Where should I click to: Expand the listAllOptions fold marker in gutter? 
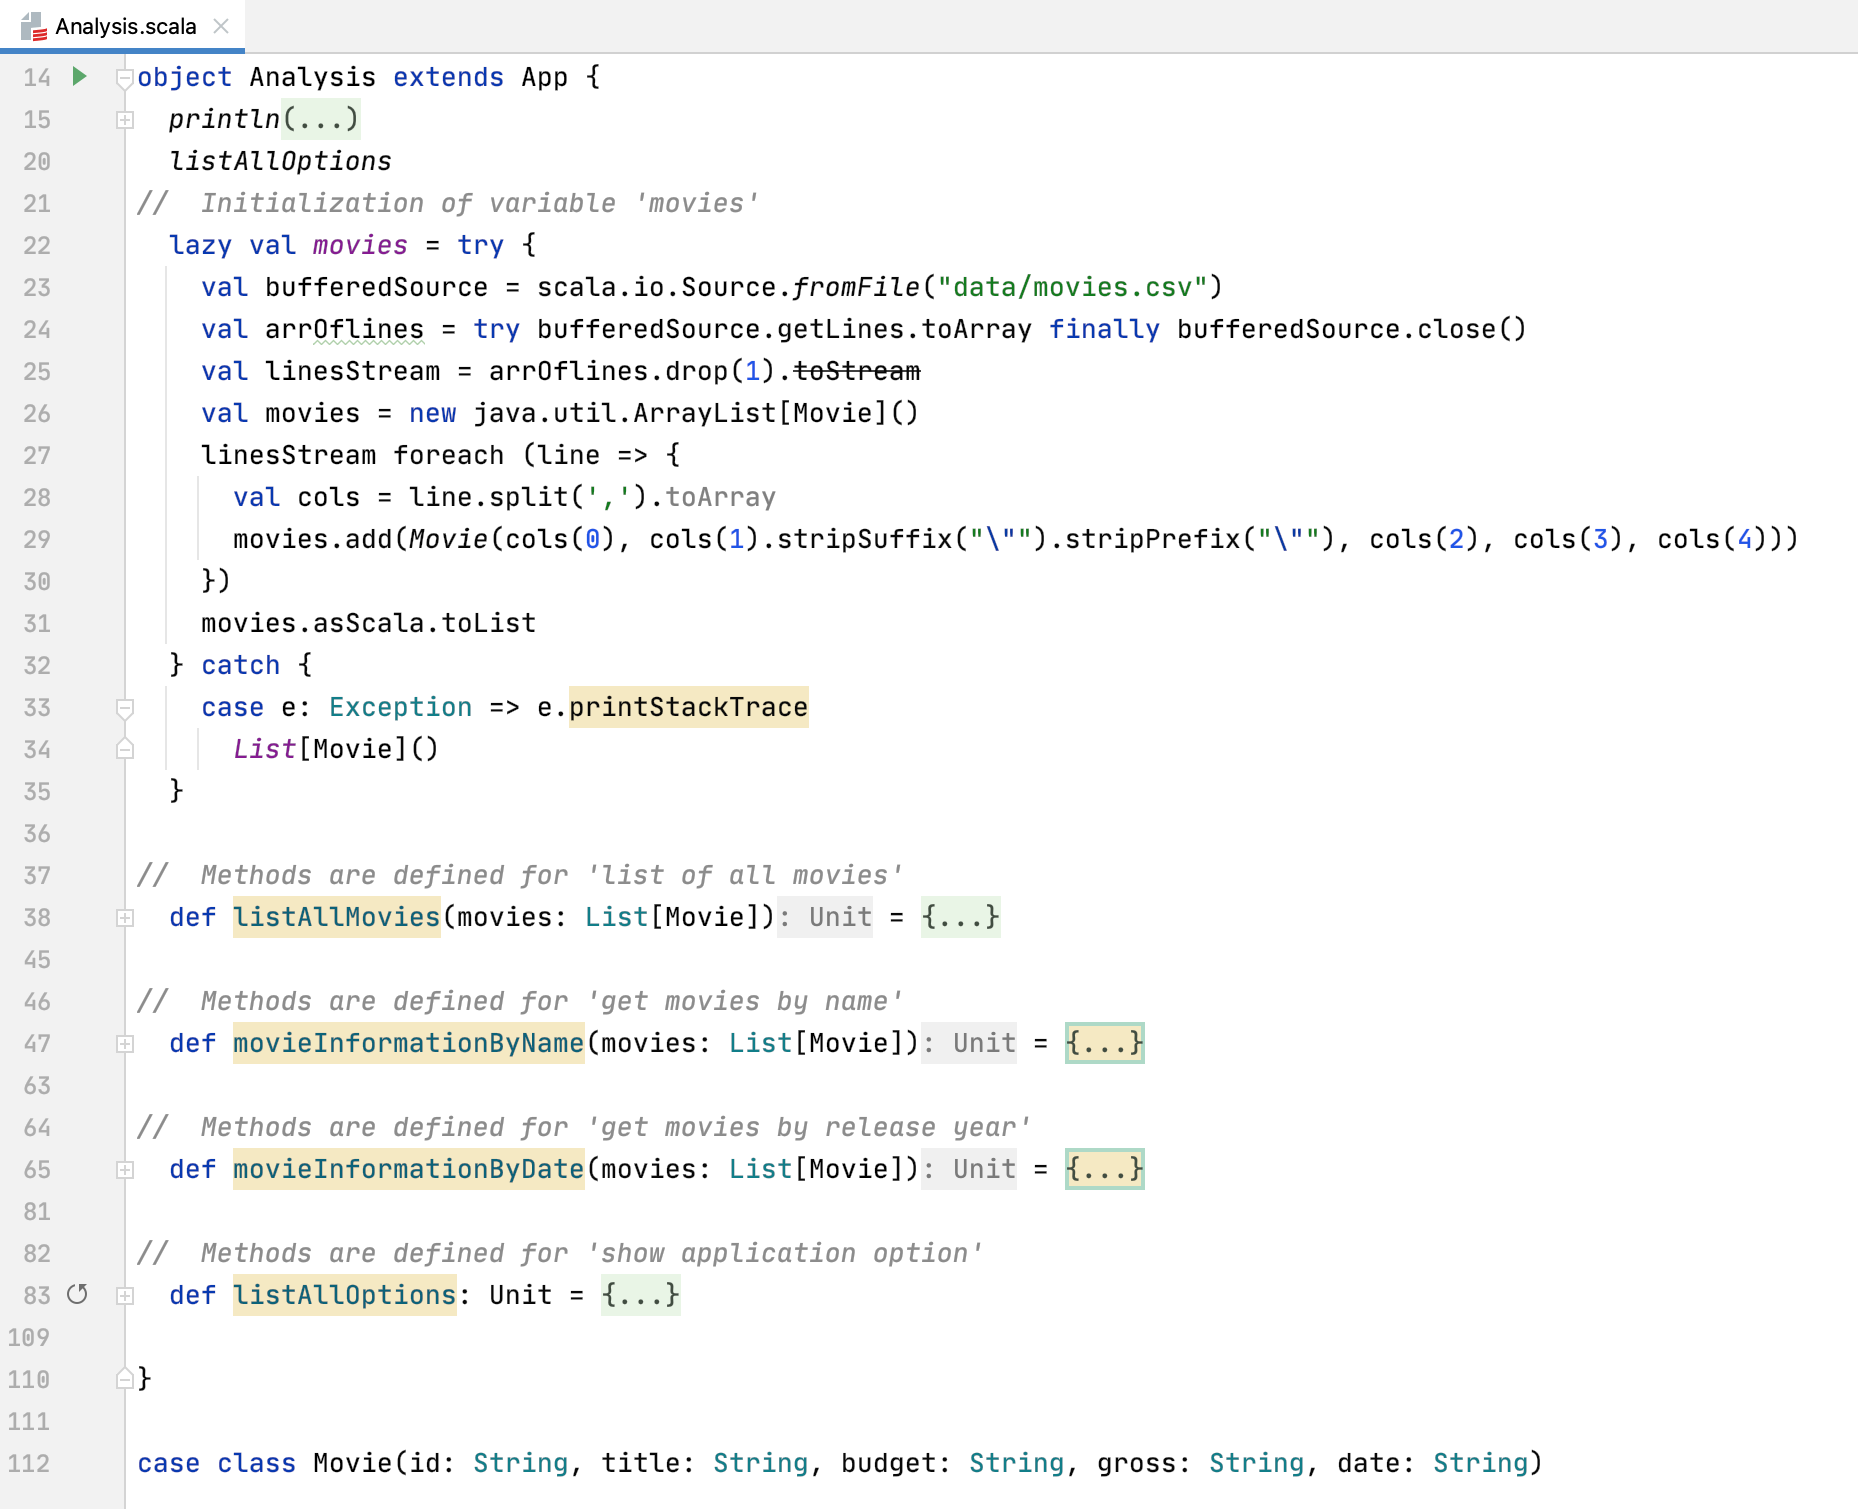point(125,1296)
